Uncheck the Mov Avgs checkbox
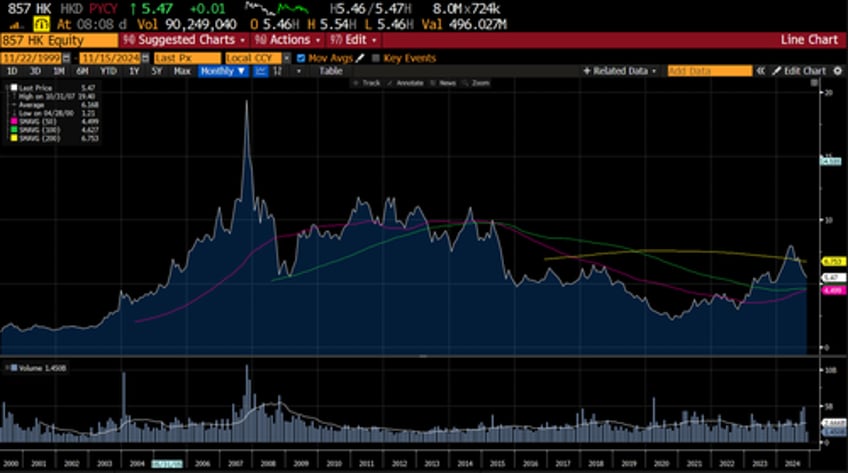The height and width of the screenshot is (473, 848). 302,58
